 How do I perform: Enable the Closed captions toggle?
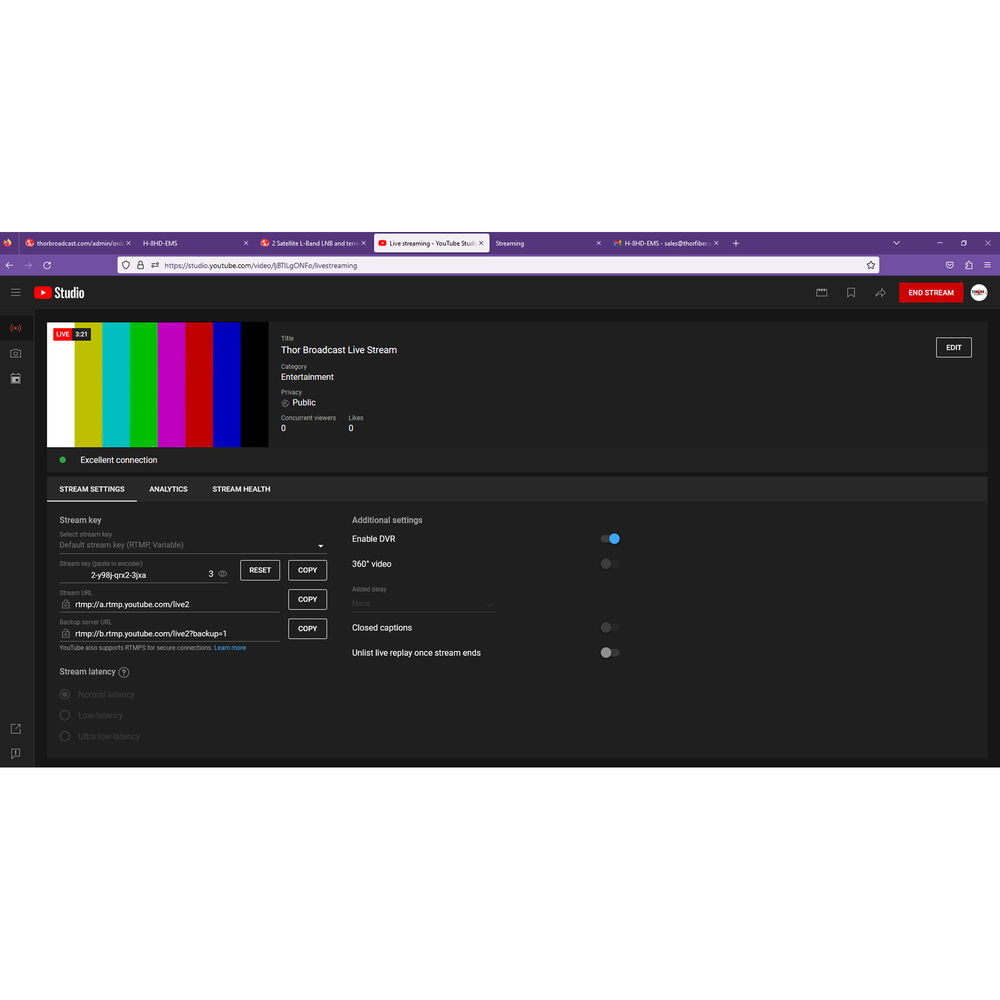point(610,628)
